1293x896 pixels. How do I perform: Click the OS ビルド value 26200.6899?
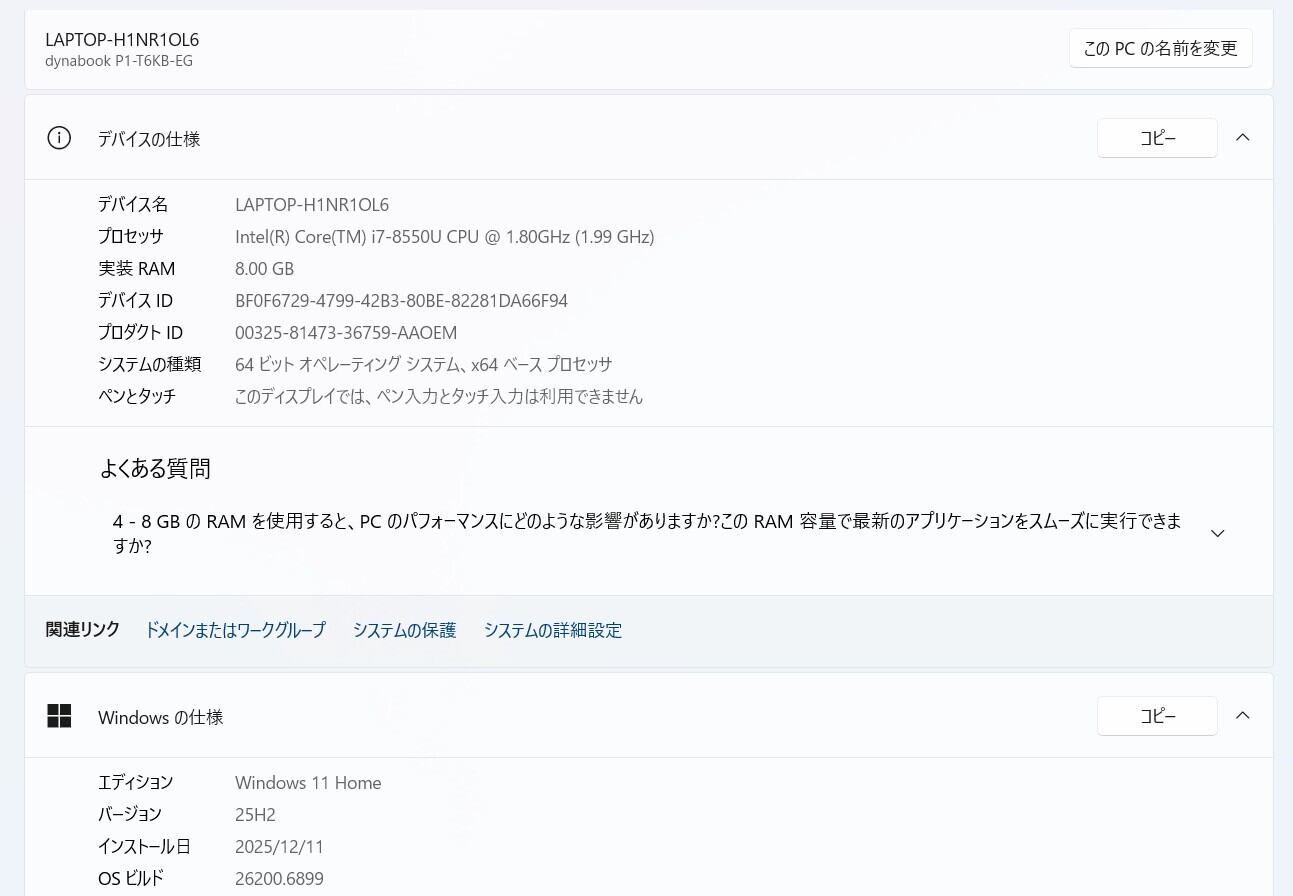click(x=279, y=879)
